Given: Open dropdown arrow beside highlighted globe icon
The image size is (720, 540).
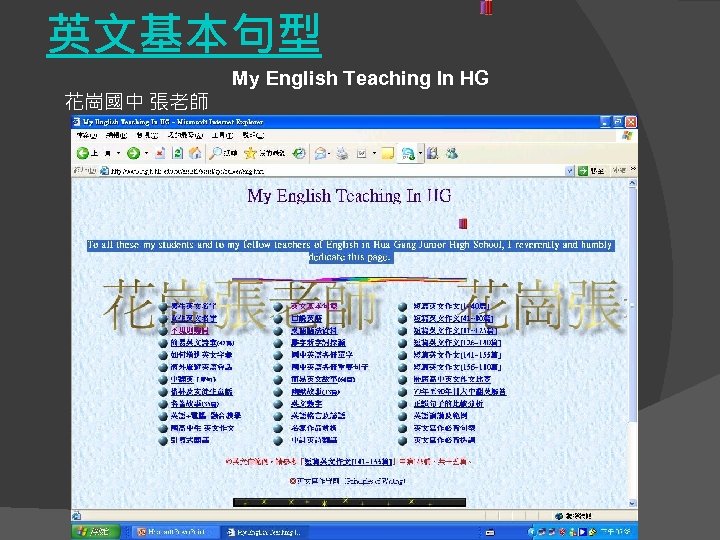Looking at the screenshot, I should (420, 153).
